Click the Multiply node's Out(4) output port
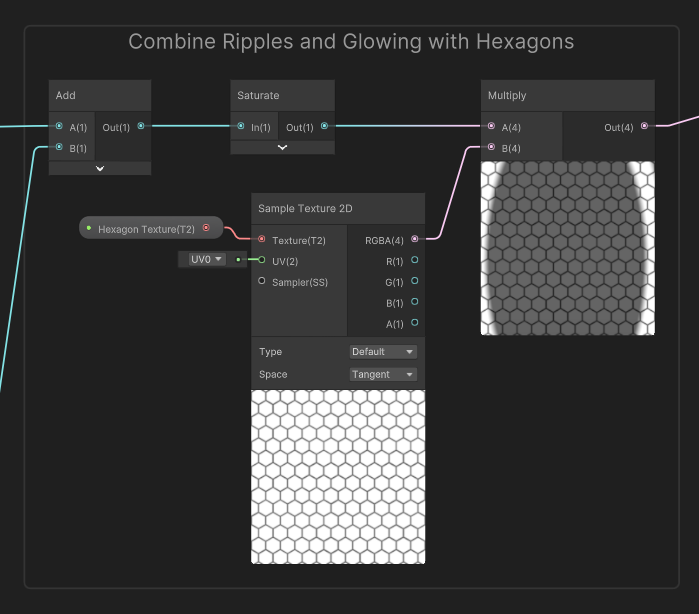This screenshot has width=699, height=614. [644, 127]
